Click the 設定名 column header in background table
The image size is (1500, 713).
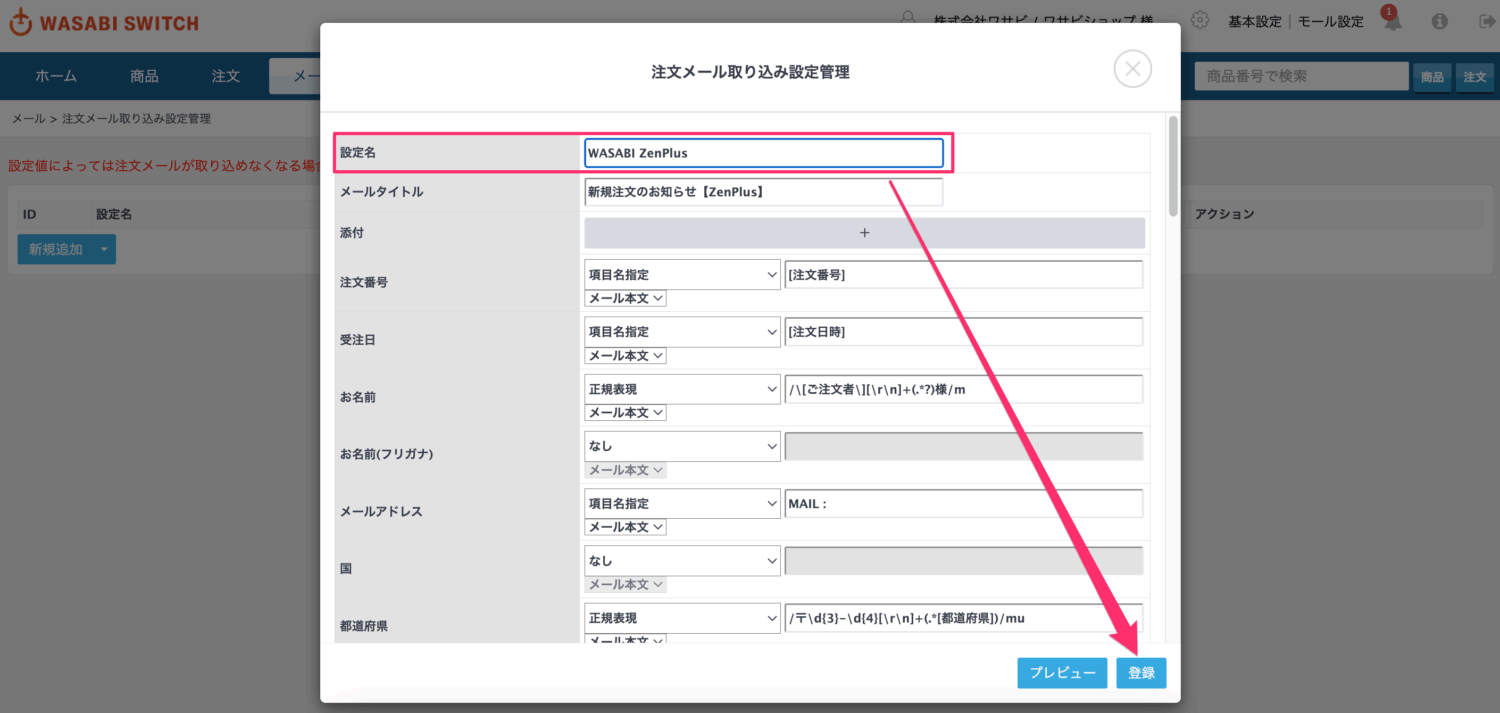(114, 214)
